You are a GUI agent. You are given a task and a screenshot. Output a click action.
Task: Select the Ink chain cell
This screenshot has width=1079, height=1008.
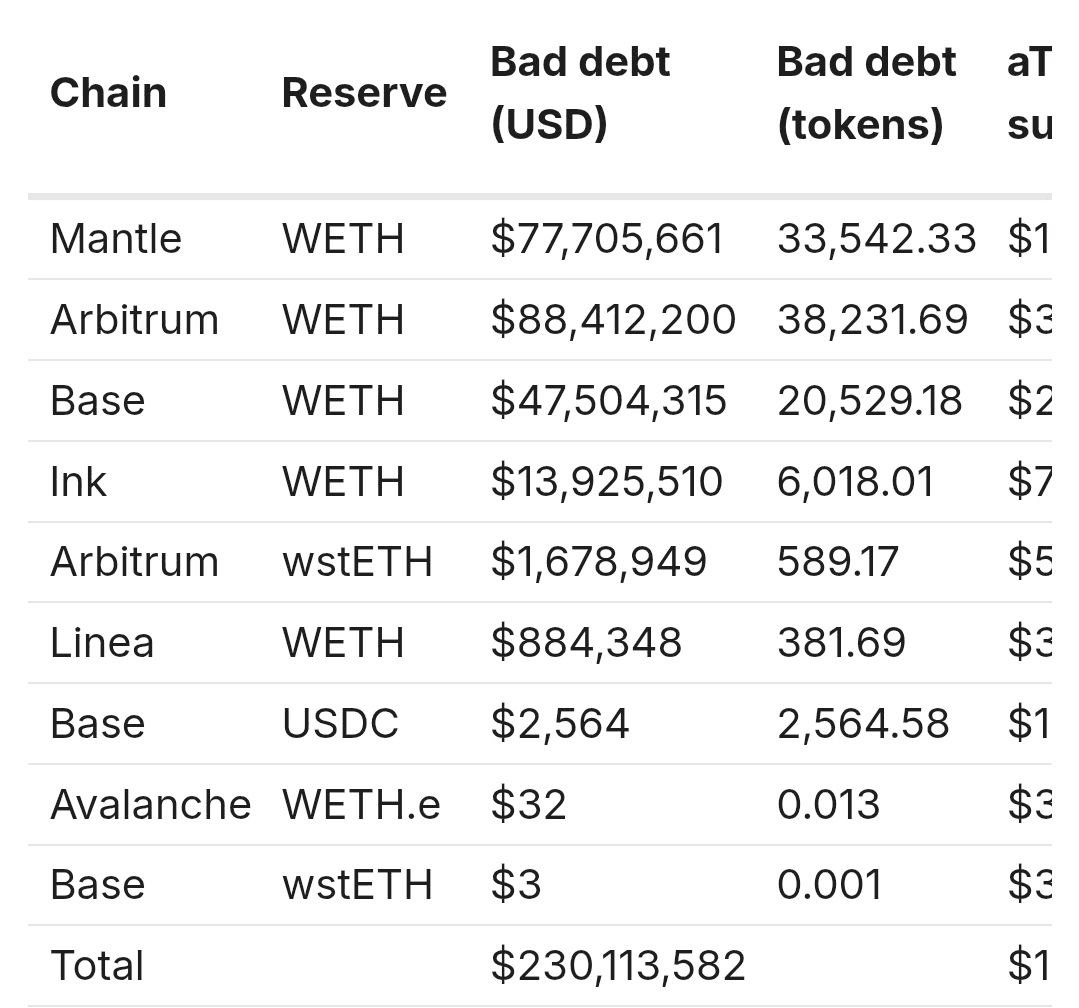coord(78,482)
